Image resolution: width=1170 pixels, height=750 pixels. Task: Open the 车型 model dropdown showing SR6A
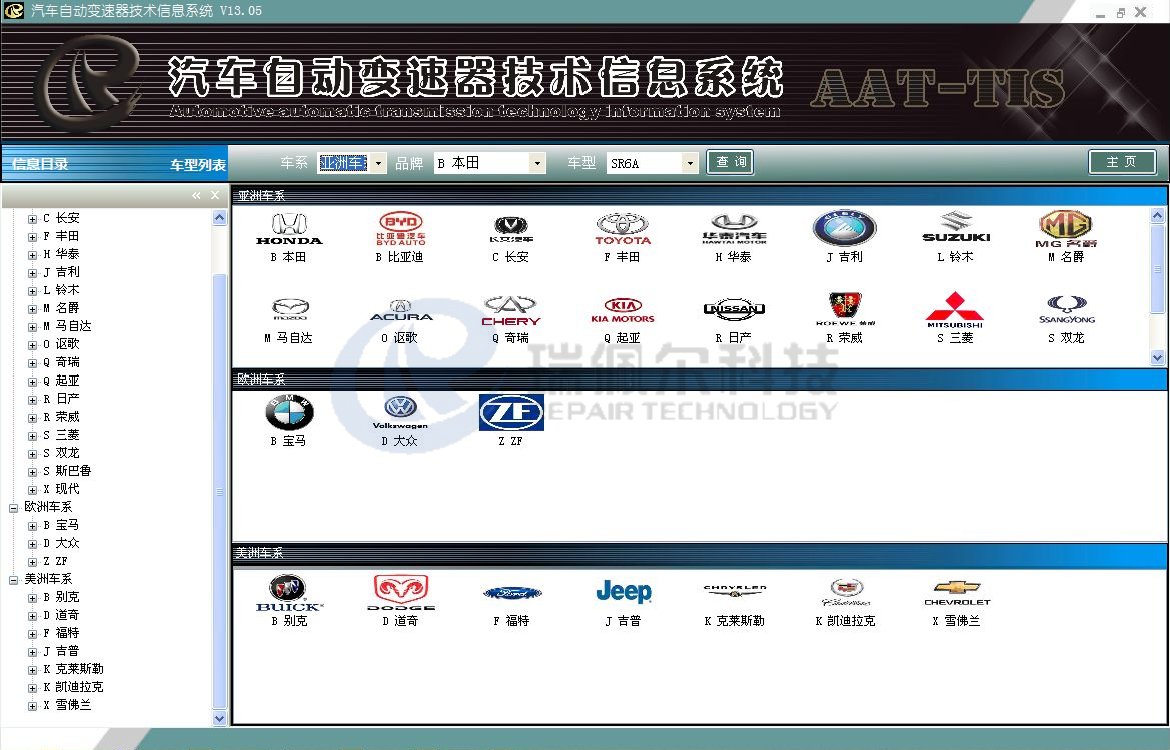689,163
